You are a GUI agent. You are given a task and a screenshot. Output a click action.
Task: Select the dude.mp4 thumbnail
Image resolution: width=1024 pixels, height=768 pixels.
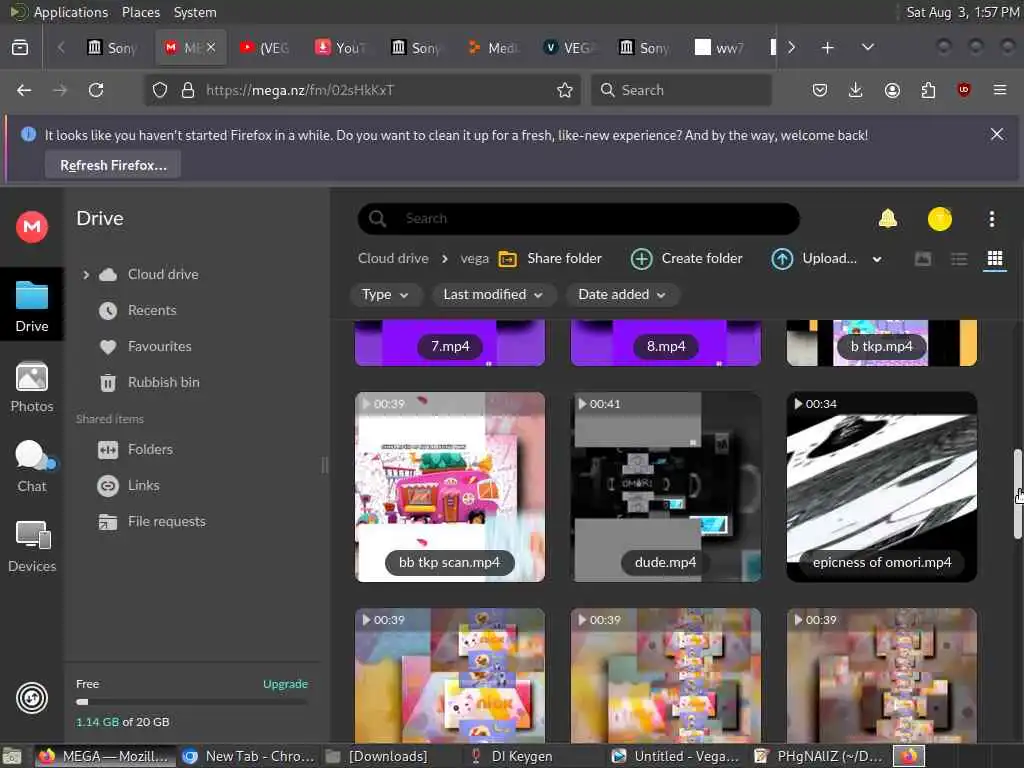click(665, 487)
